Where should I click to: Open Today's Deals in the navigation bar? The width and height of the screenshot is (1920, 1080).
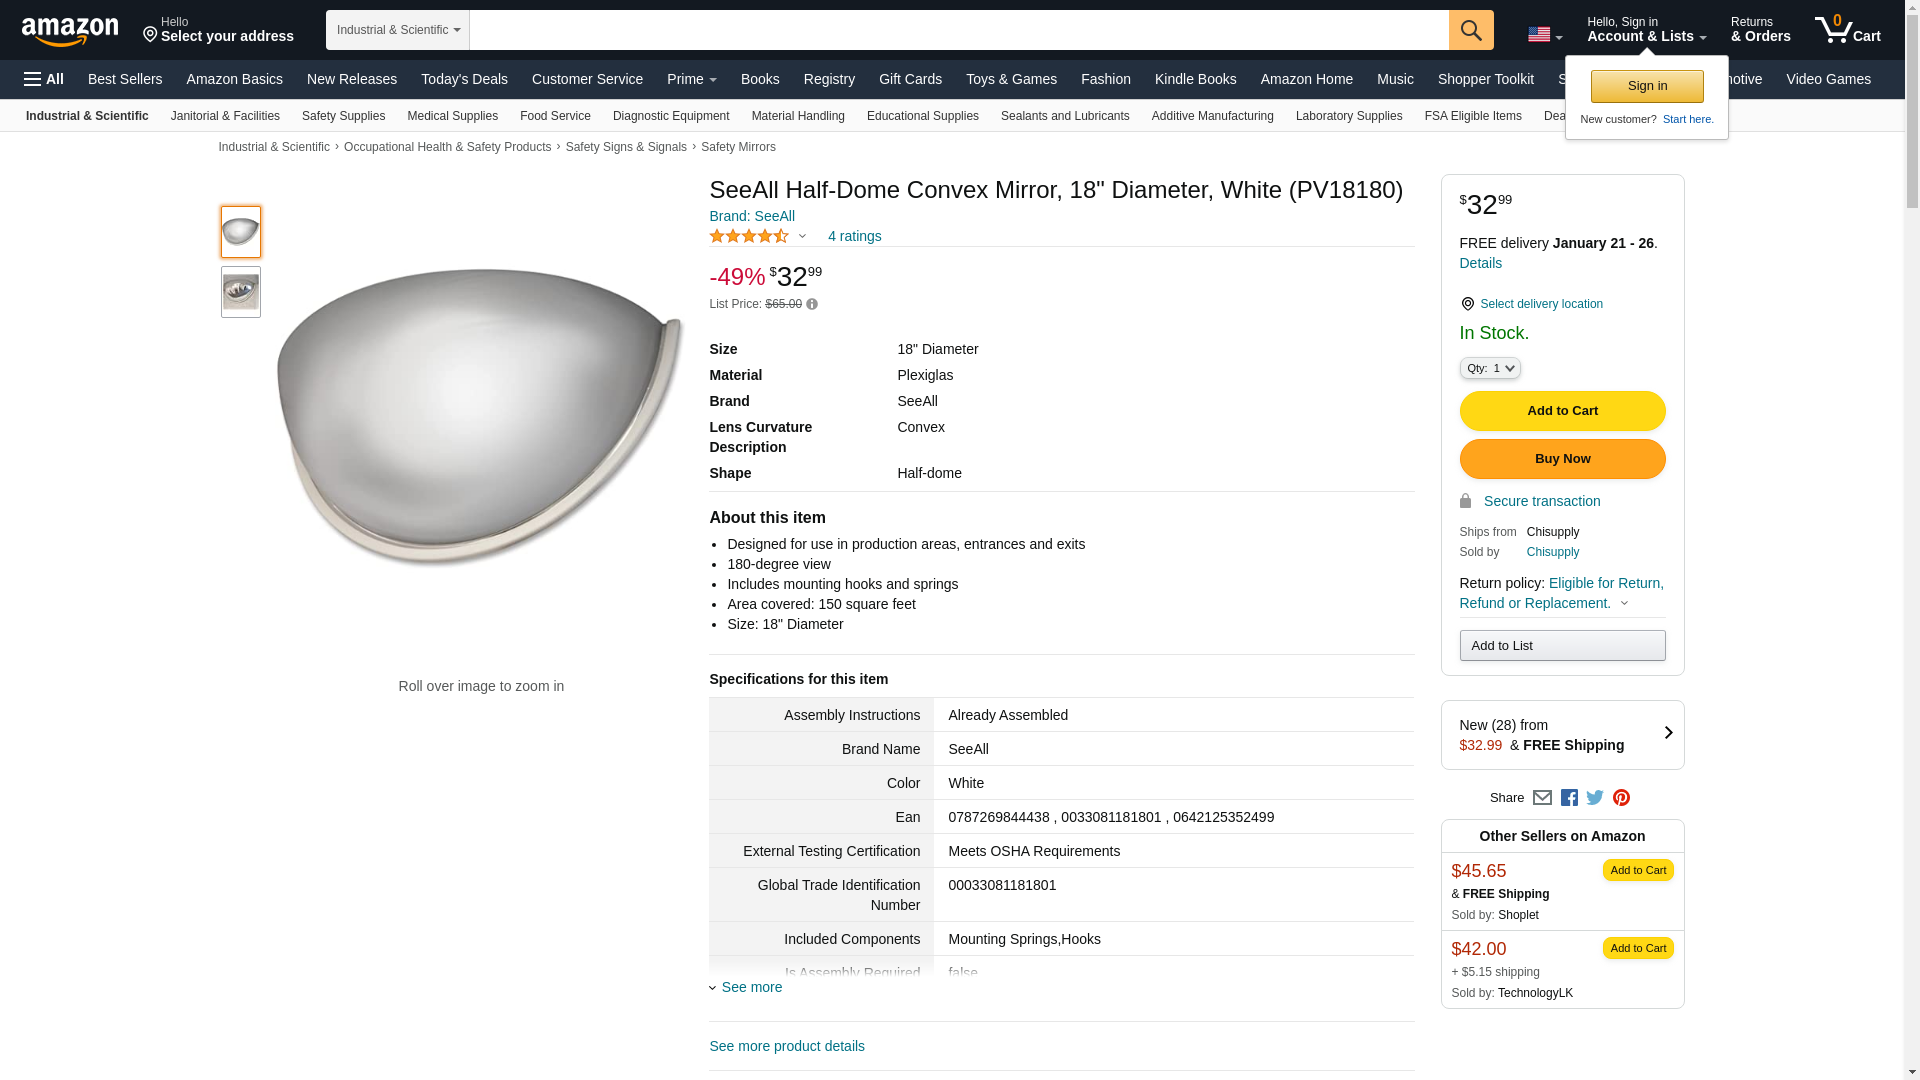464,79
